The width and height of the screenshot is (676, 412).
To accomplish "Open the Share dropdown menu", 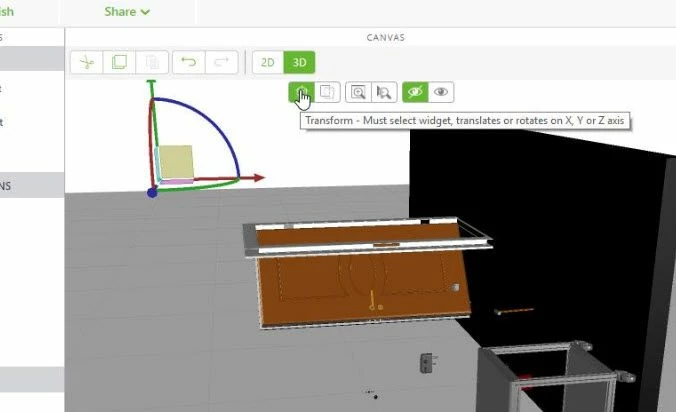I will tap(127, 12).
